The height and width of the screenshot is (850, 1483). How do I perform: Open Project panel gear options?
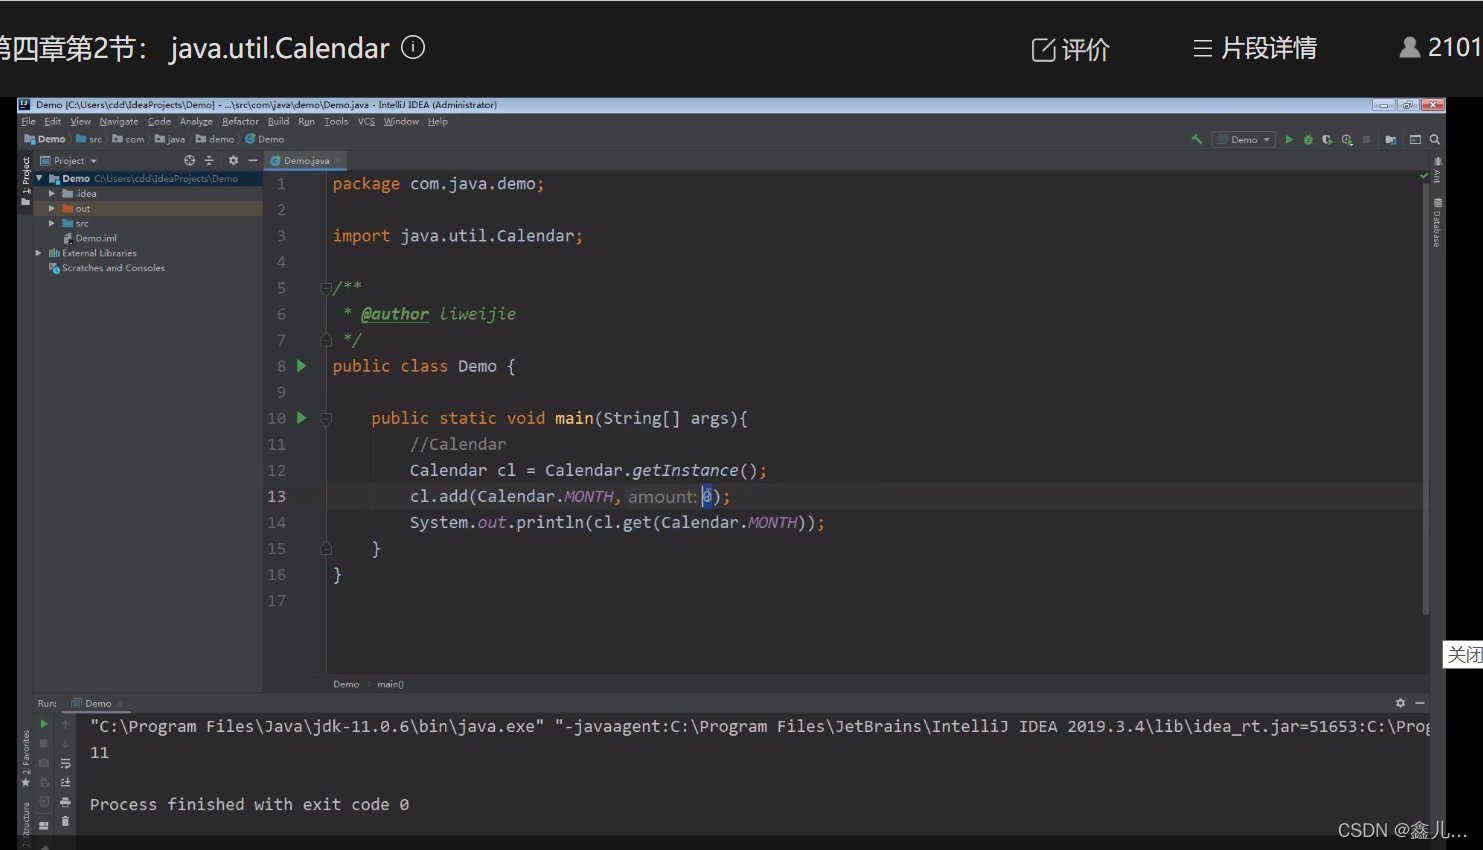[233, 160]
